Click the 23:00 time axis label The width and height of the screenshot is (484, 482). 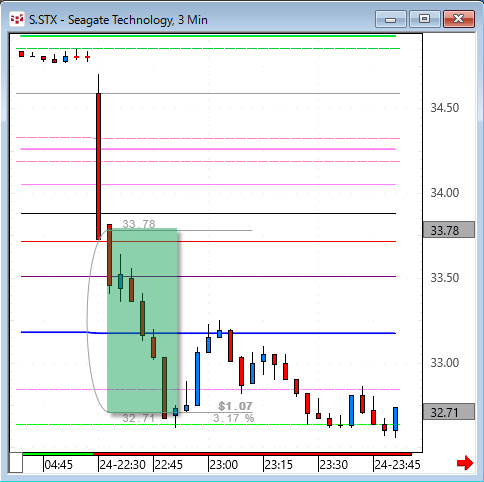(224, 464)
